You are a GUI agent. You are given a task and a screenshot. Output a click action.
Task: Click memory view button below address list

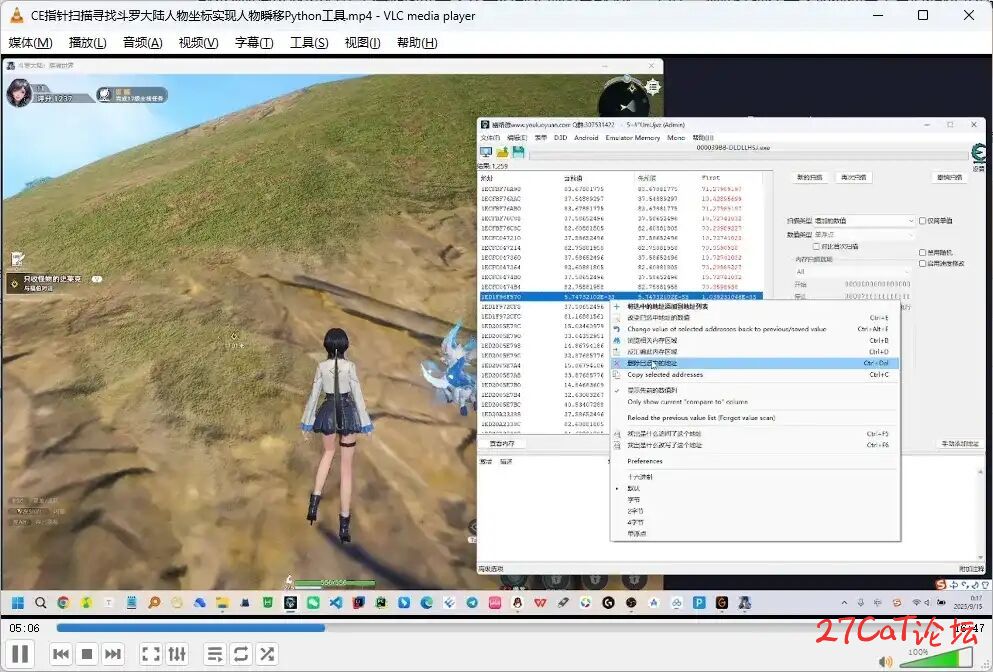[502, 443]
